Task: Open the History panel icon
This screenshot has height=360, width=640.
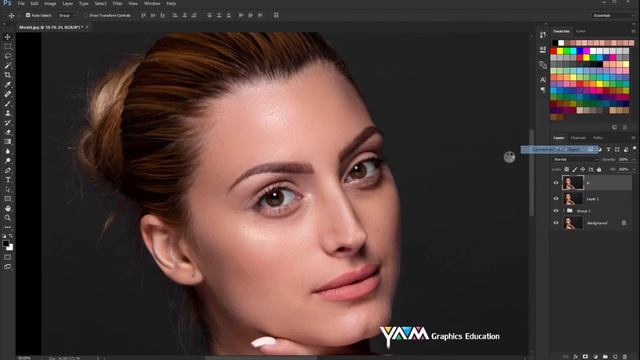Action: click(x=543, y=35)
